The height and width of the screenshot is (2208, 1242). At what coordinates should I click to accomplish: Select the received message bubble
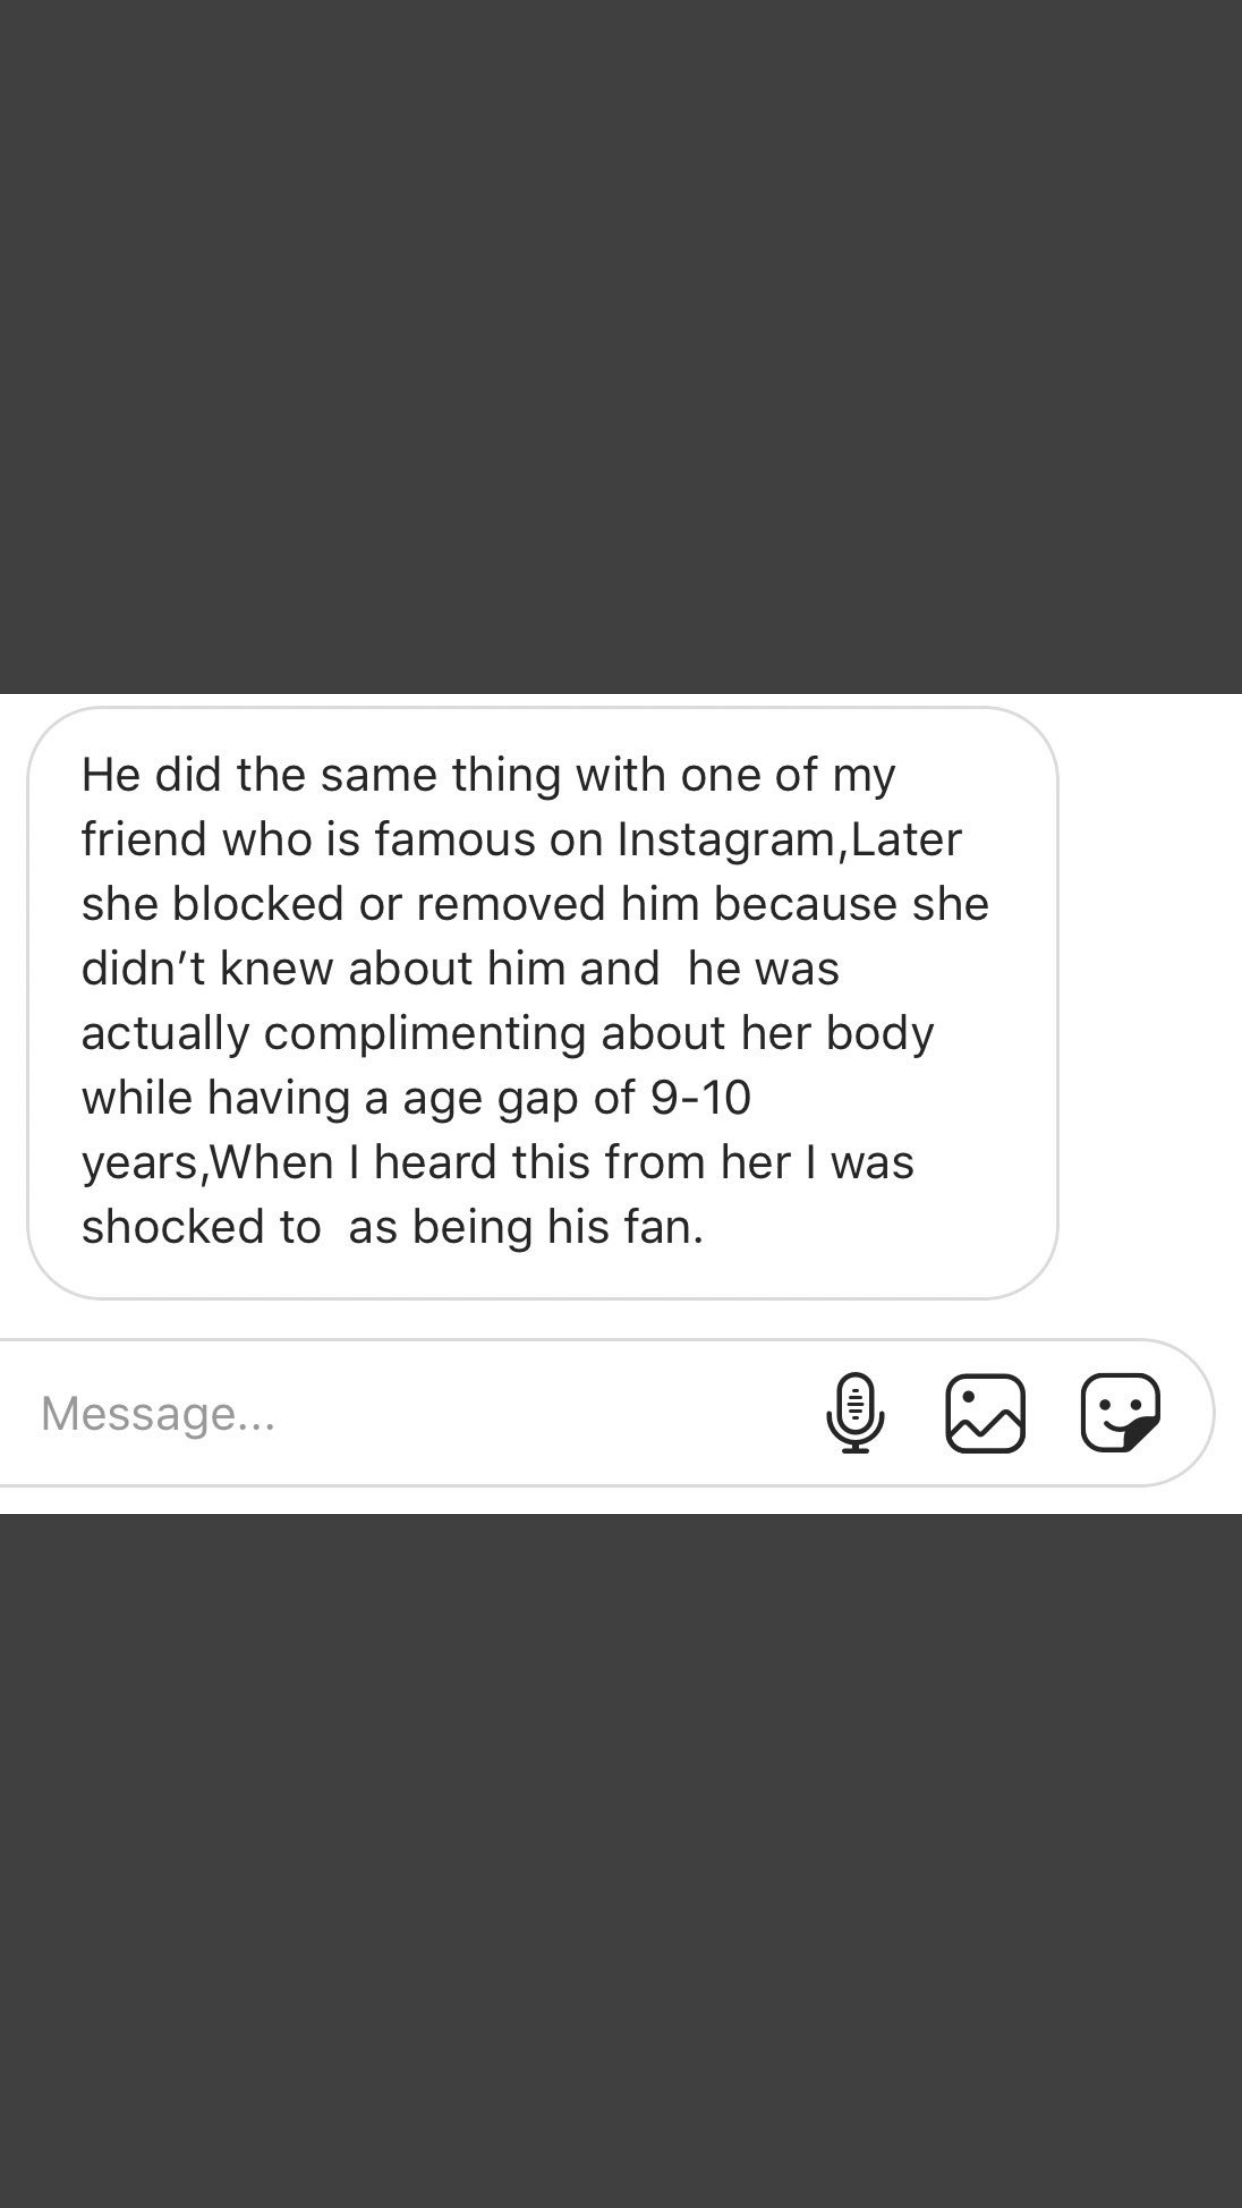(543, 1003)
